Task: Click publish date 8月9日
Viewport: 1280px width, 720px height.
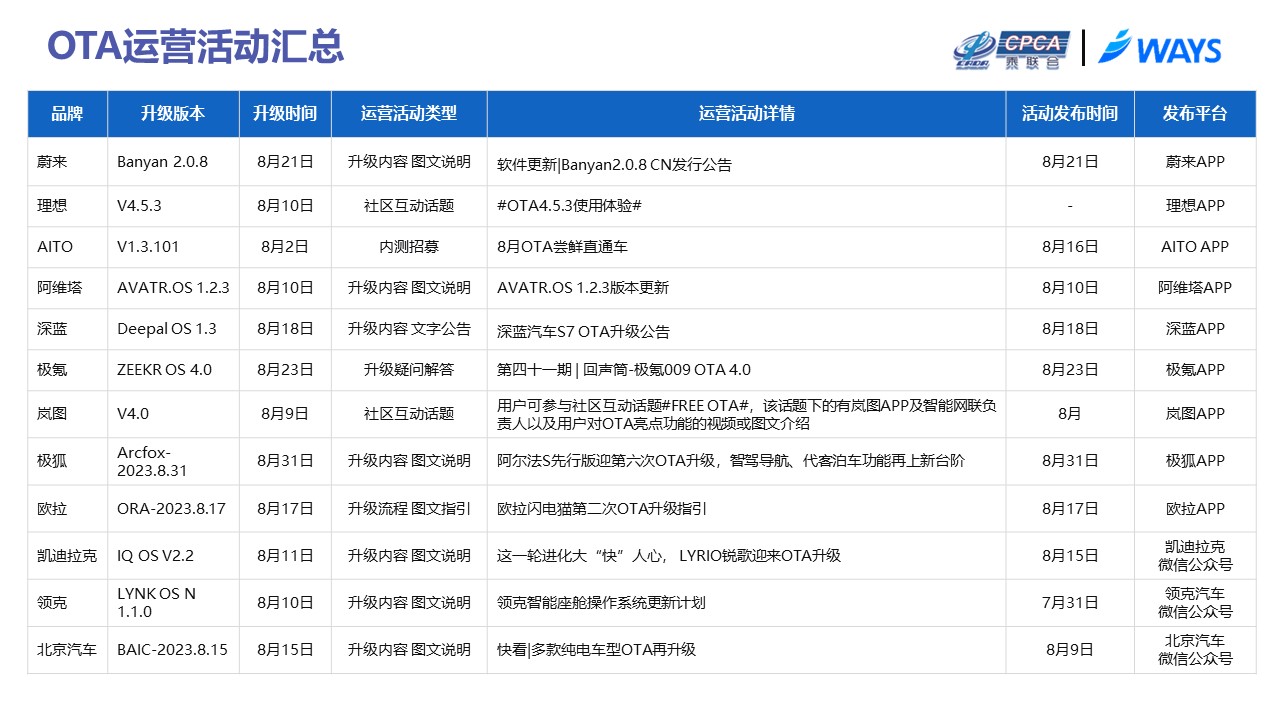Action: click(1070, 650)
